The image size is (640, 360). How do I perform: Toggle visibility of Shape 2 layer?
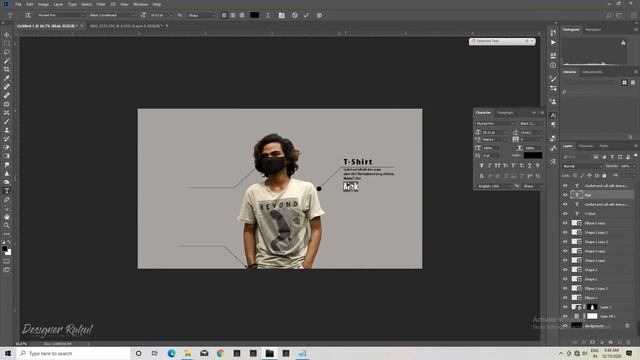pyautogui.click(x=565, y=269)
